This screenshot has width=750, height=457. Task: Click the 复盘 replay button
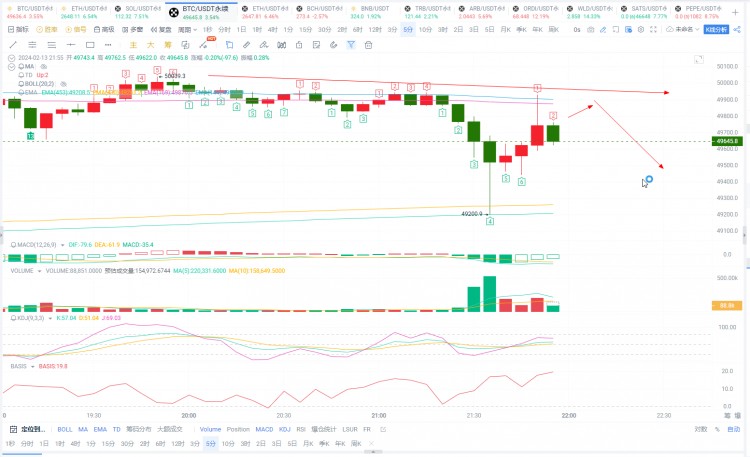(x=161, y=30)
